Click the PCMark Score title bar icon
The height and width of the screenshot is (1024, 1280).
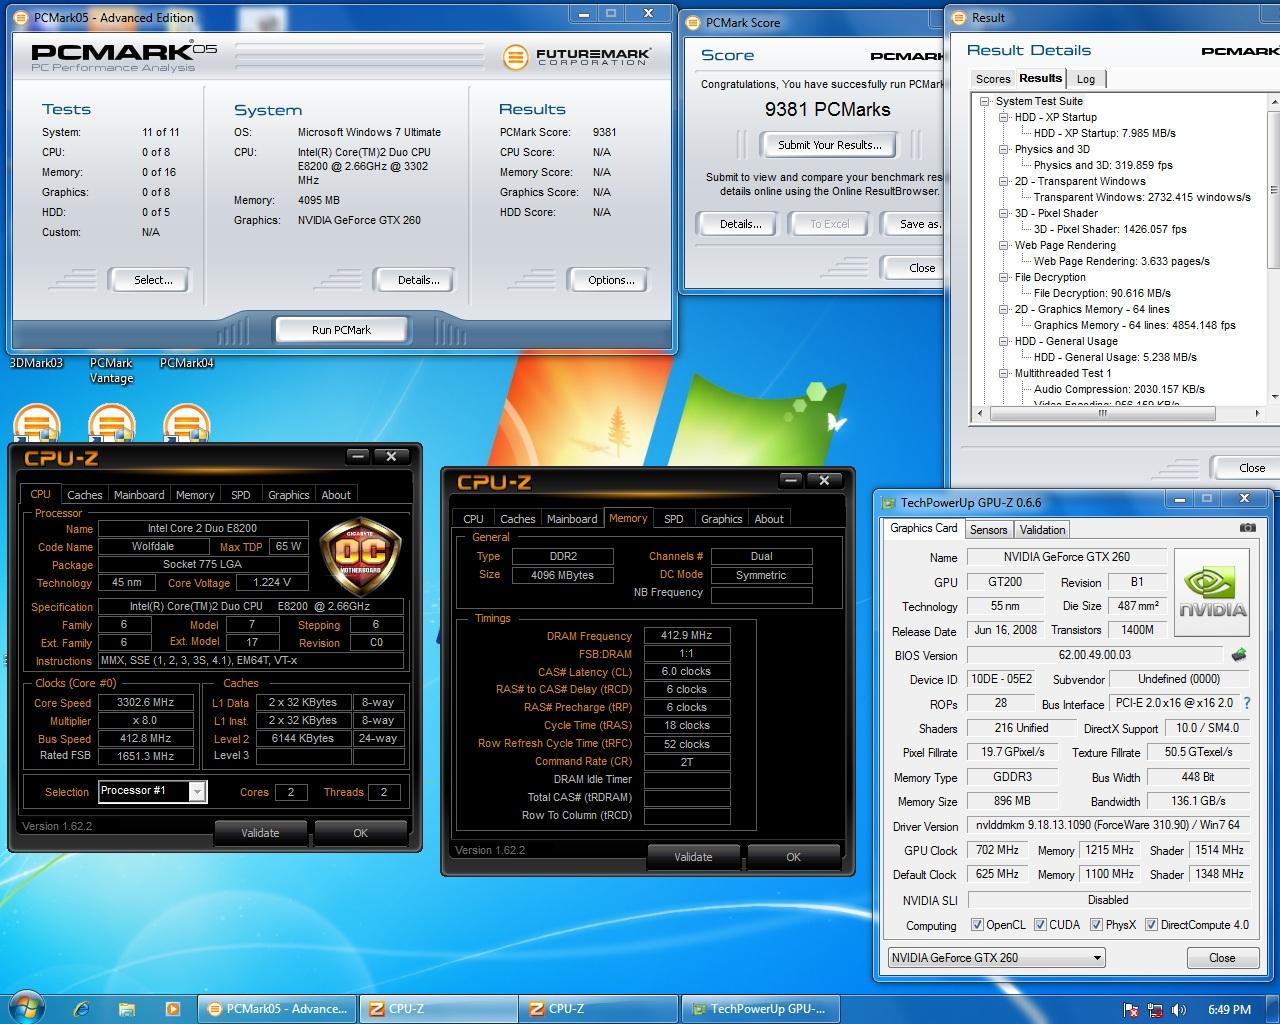(695, 22)
